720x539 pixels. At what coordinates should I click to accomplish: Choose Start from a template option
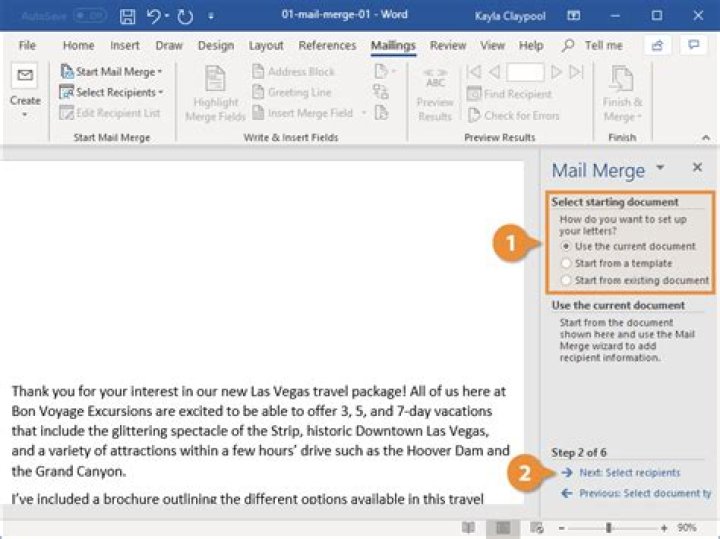pyautogui.click(x=567, y=263)
